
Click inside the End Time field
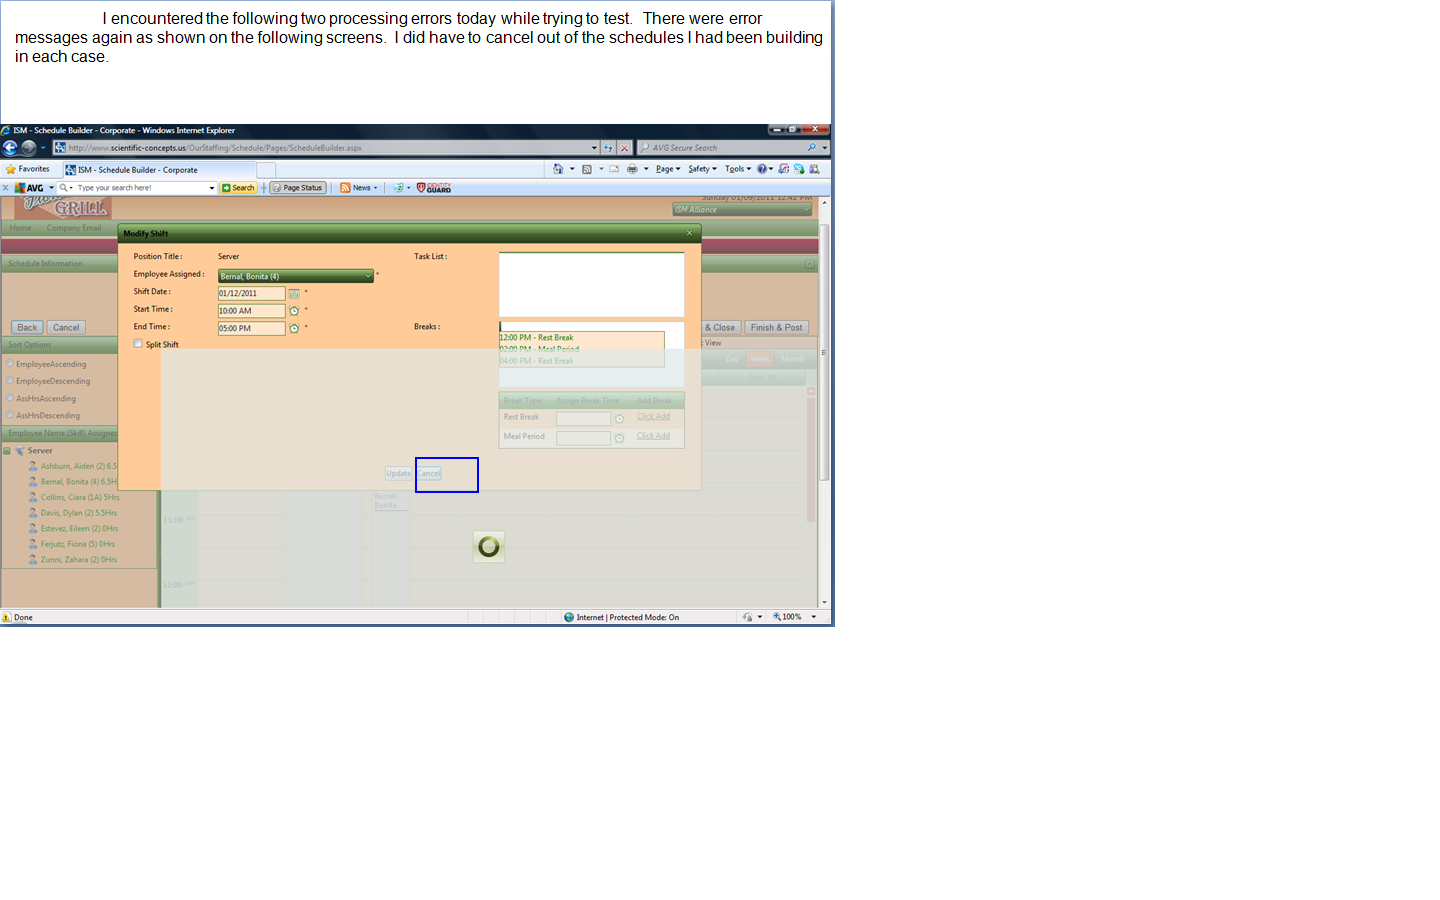click(x=252, y=328)
